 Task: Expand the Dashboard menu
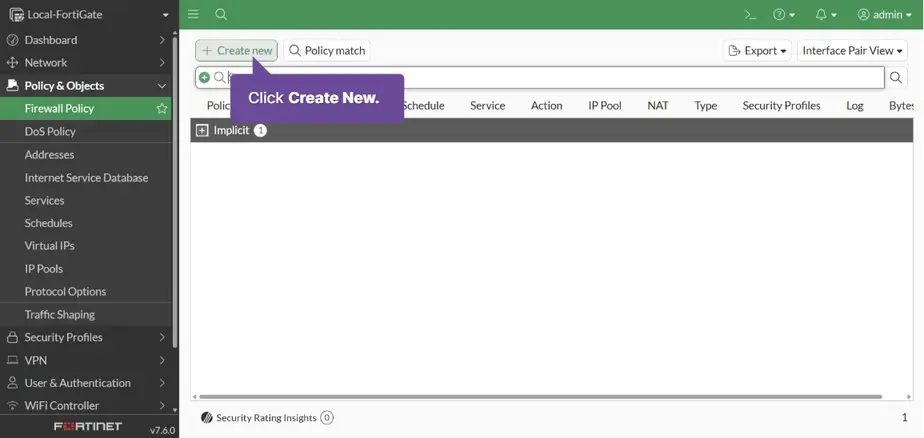tap(86, 40)
